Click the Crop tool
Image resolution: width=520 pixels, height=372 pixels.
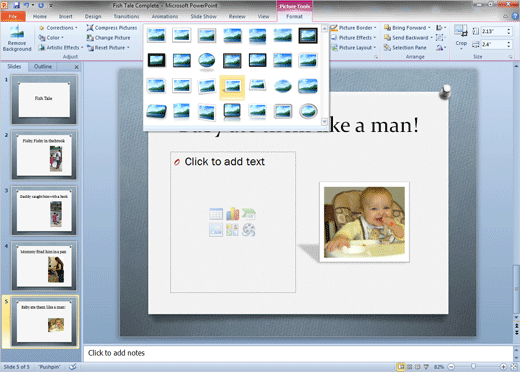click(461, 37)
